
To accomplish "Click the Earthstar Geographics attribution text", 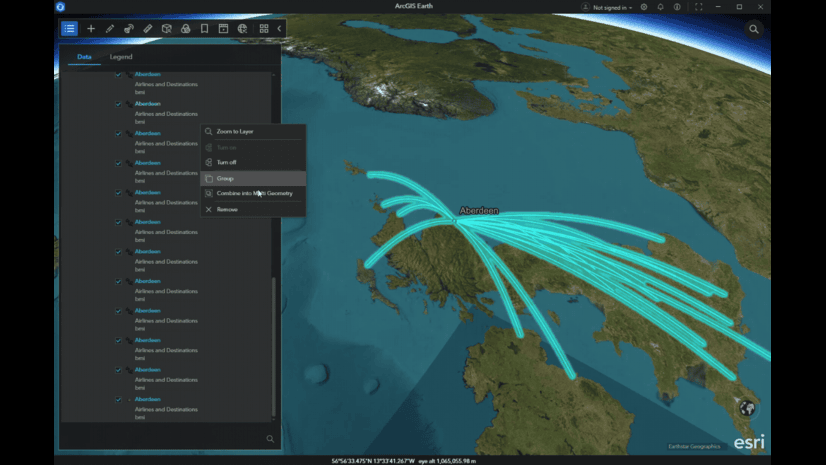I will tap(694, 447).
